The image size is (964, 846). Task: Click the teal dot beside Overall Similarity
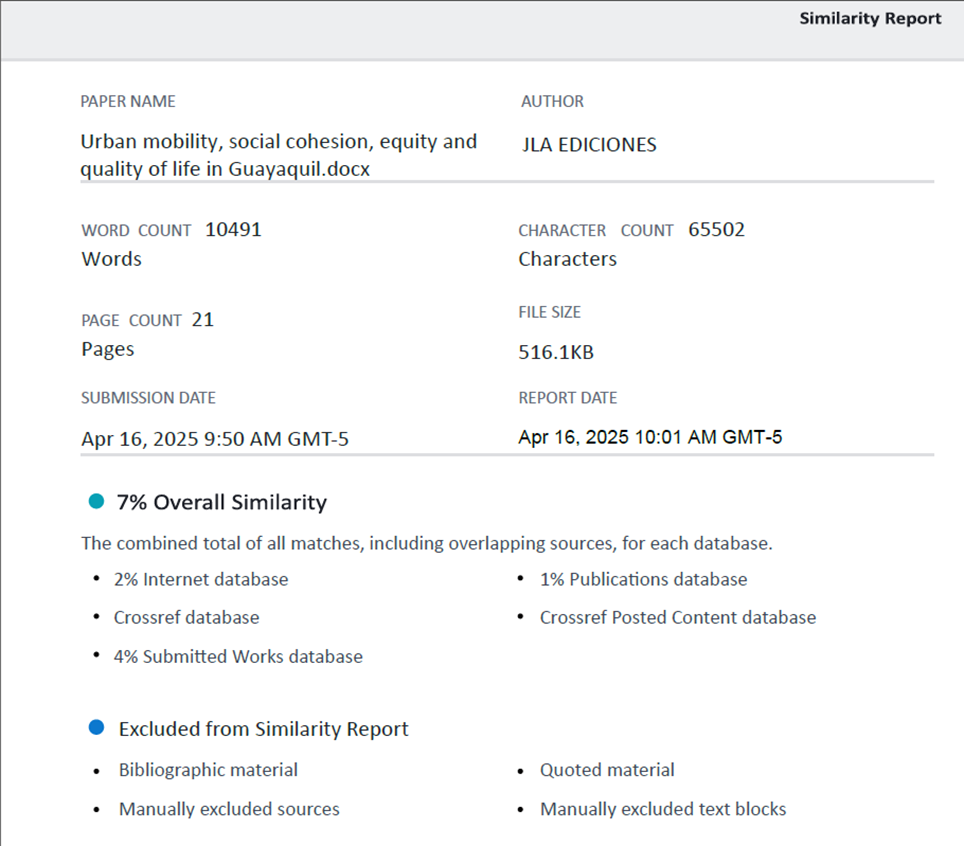[96, 502]
